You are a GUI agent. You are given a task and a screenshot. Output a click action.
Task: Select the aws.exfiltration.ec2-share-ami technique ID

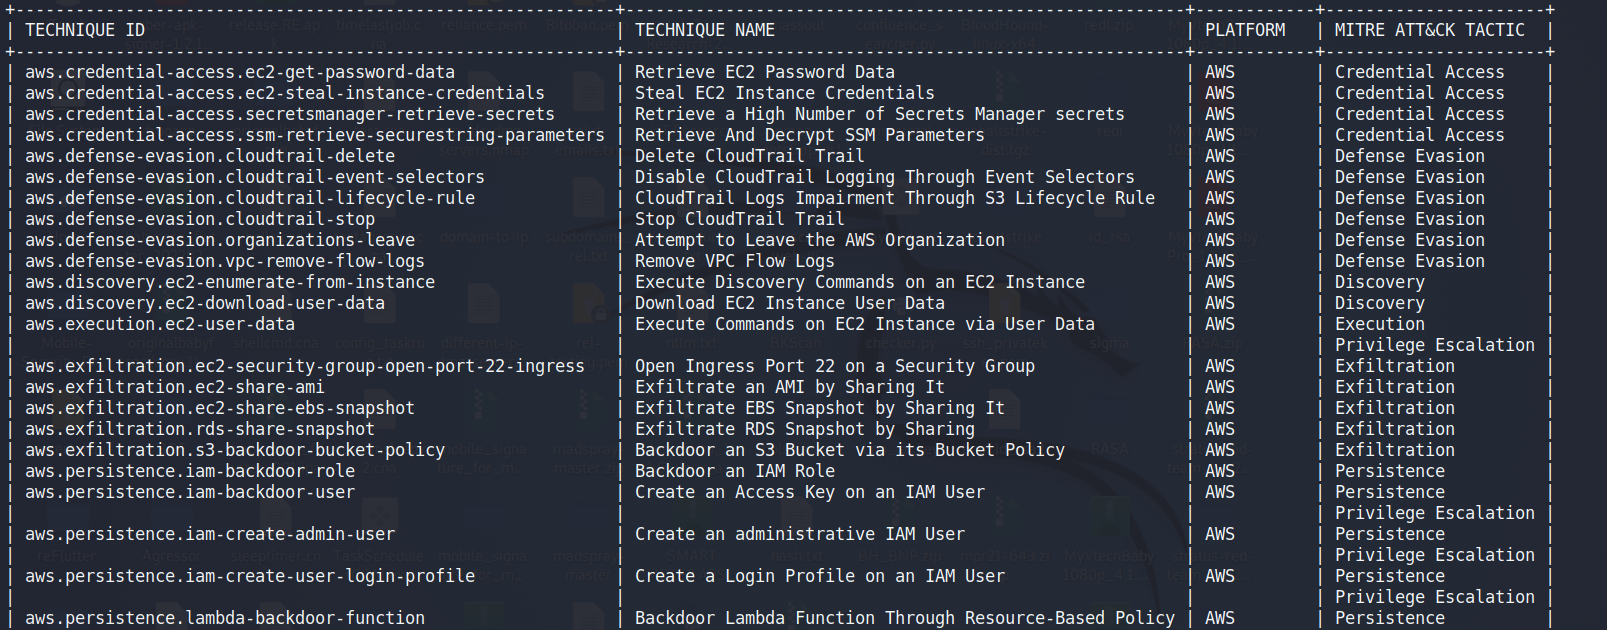(x=175, y=387)
